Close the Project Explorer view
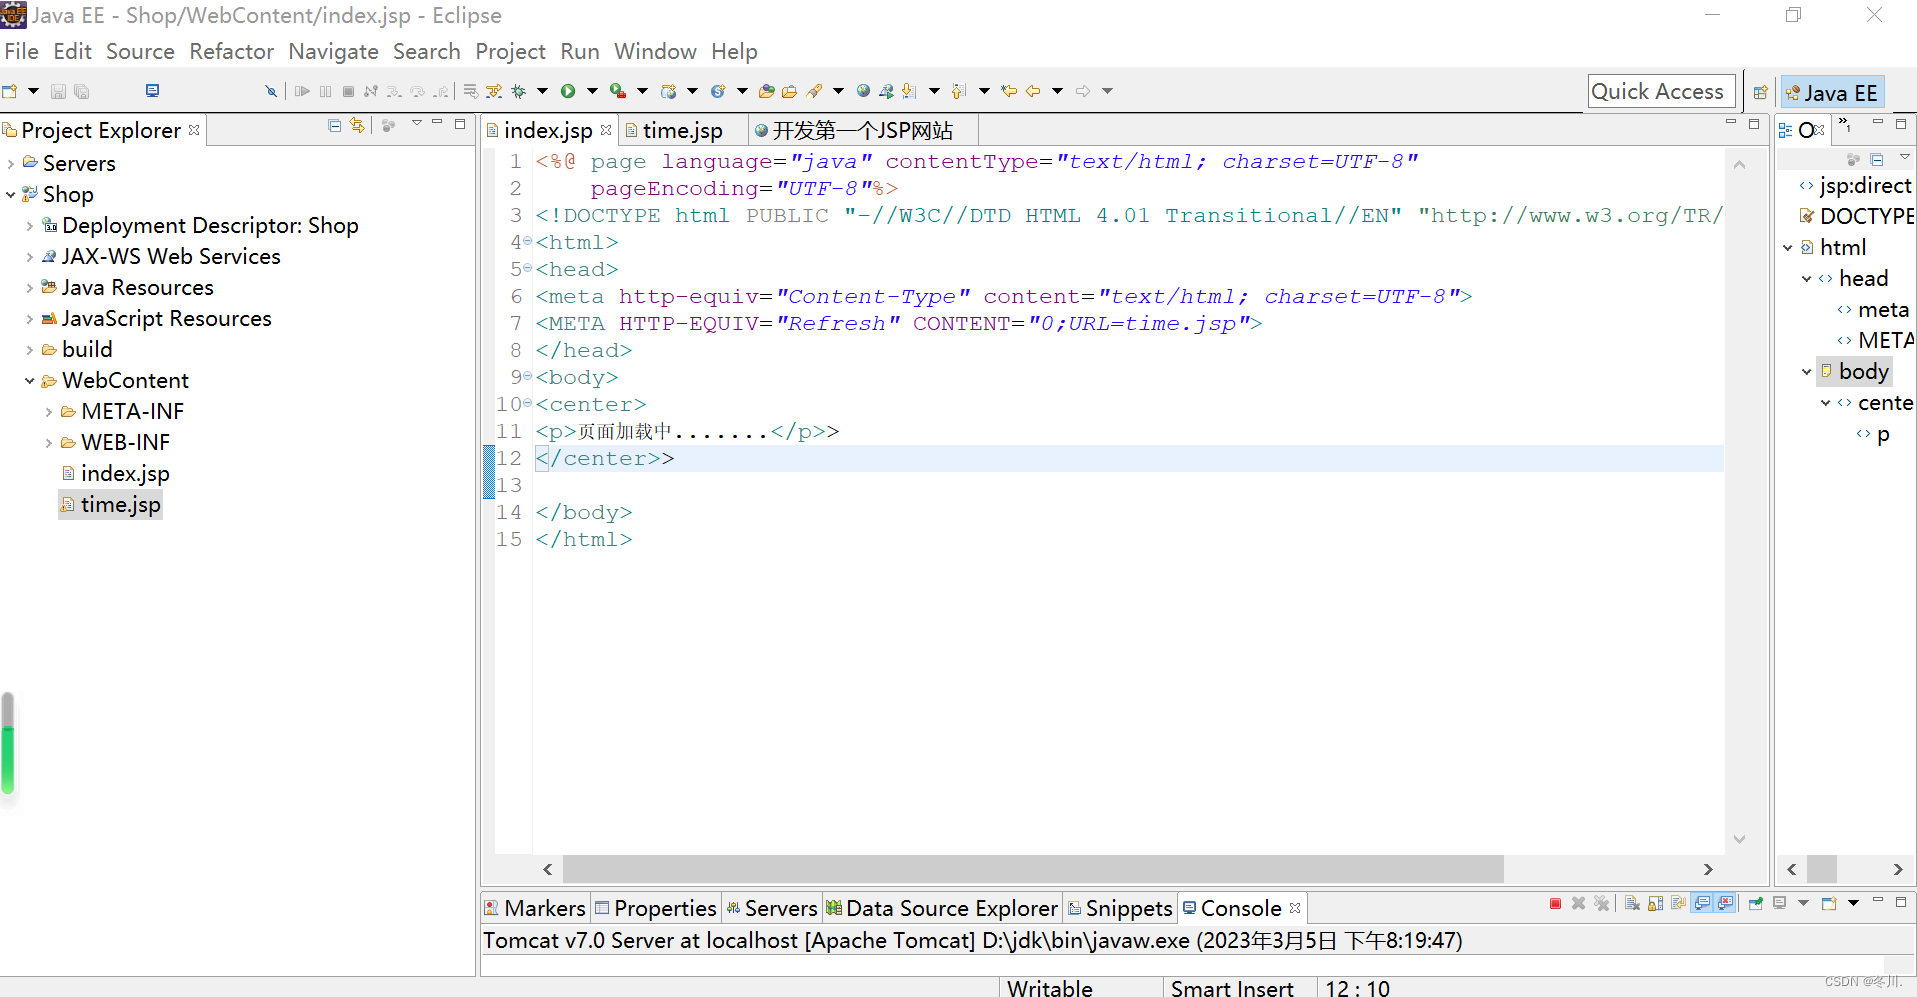 [x=194, y=130]
